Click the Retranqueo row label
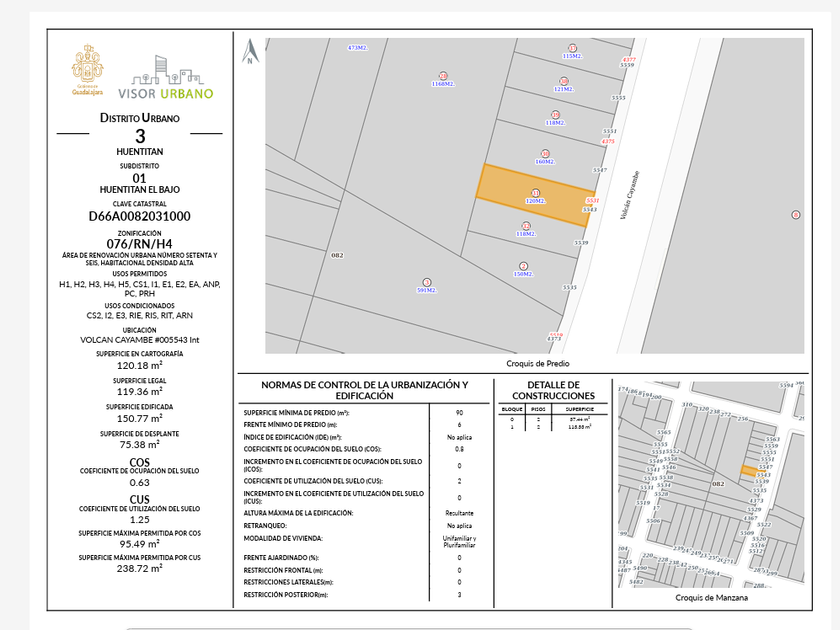Viewport: 840px width, 630px height. click(265, 526)
